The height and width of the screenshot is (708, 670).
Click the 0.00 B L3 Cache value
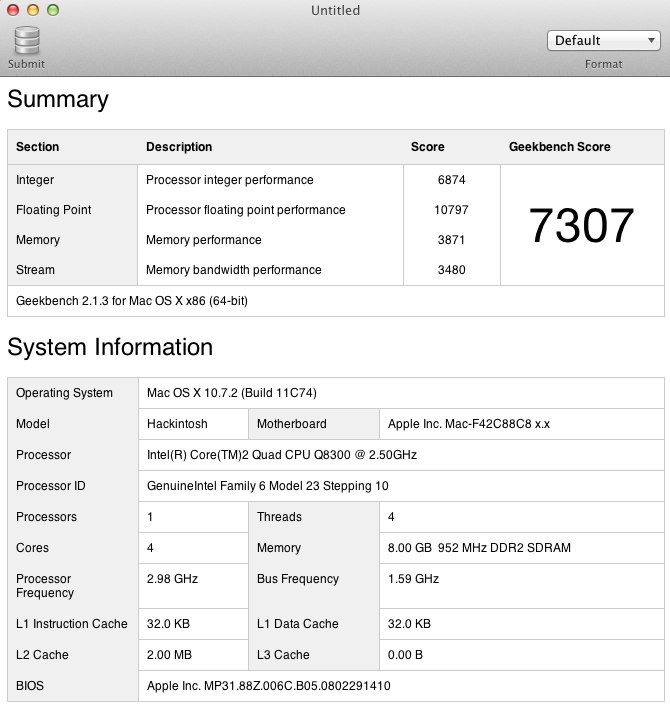click(x=405, y=655)
